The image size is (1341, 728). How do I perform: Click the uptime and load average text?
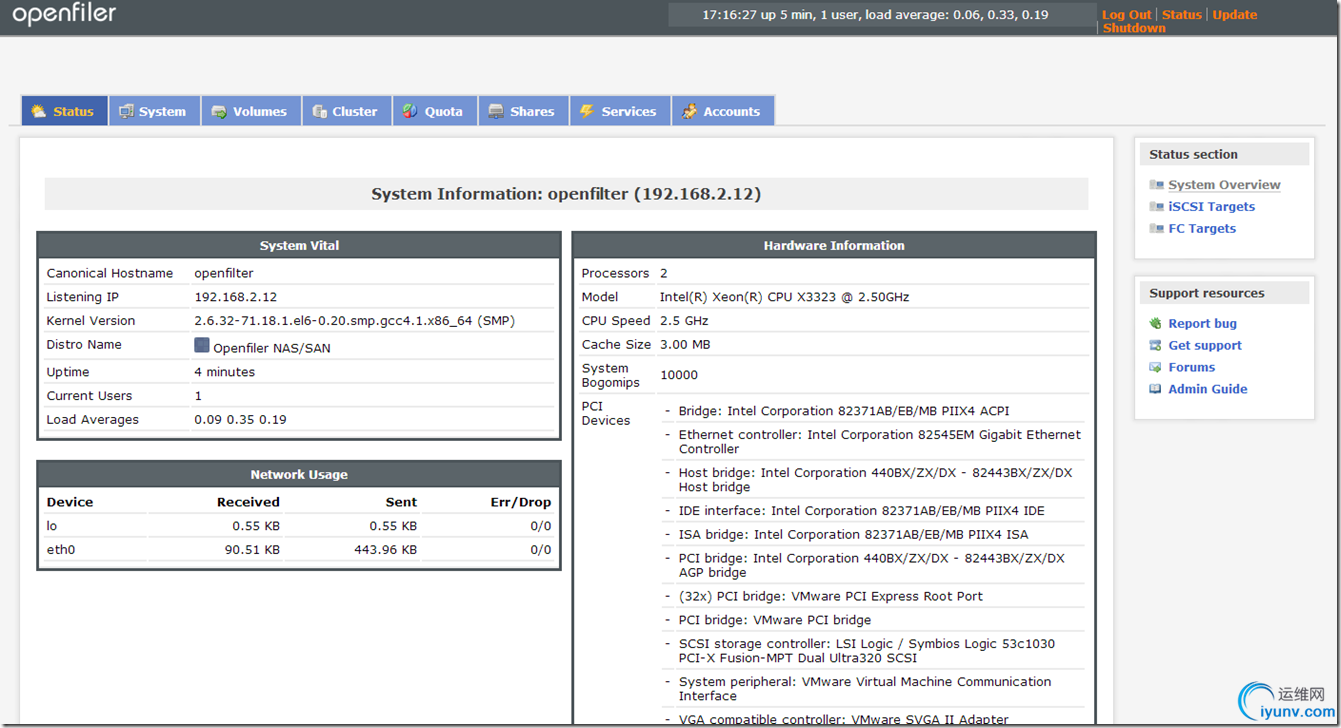[875, 15]
